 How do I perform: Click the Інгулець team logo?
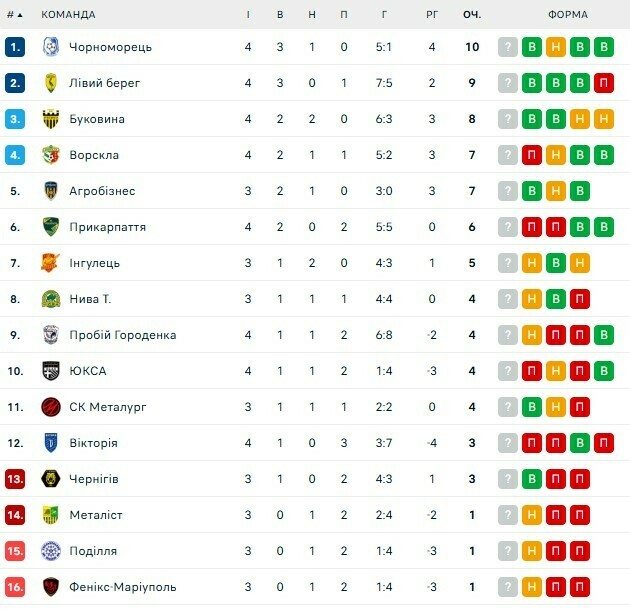click(51, 263)
